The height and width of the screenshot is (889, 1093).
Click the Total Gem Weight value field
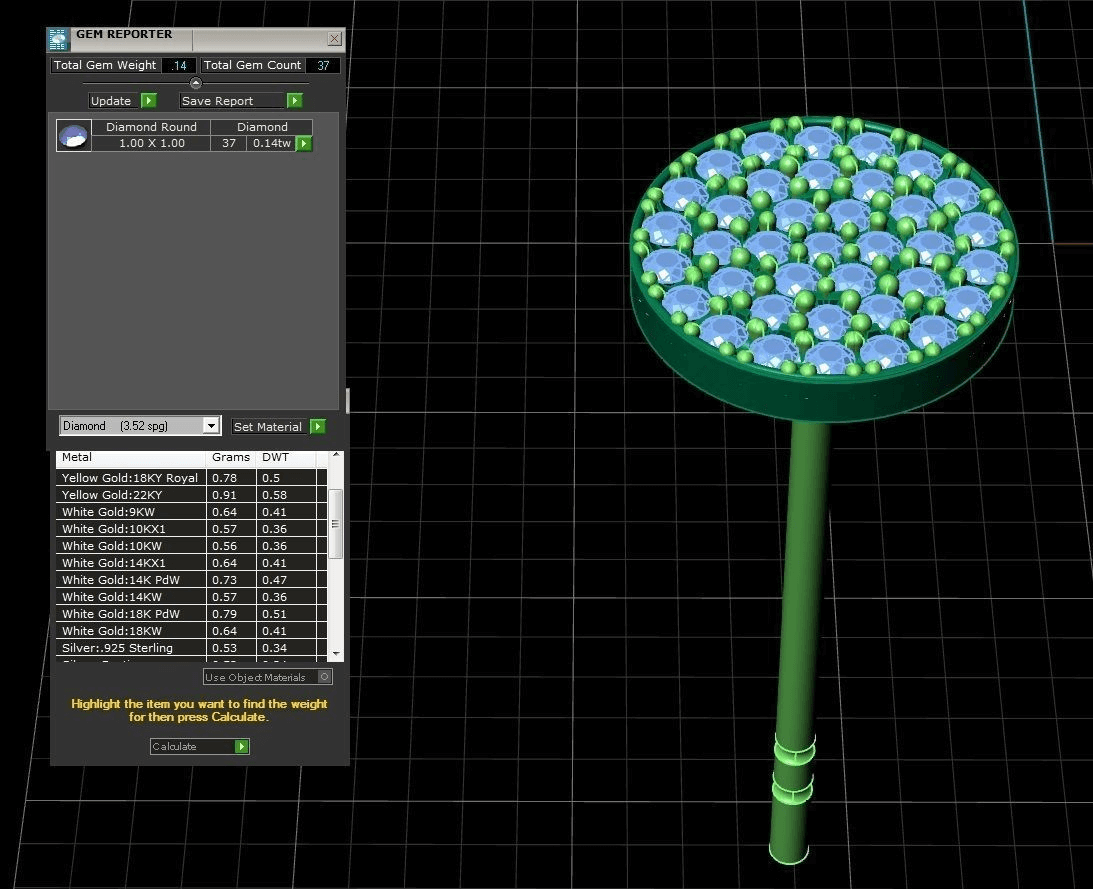coord(180,66)
